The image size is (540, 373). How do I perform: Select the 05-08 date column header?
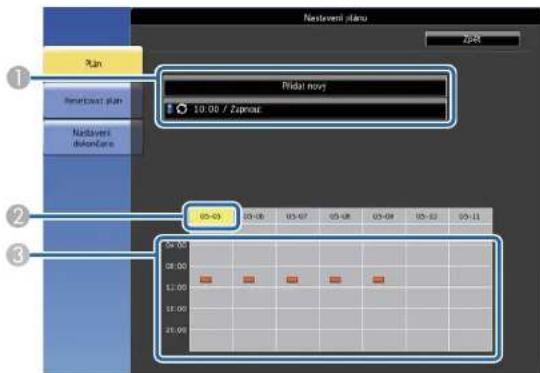pyautogui.click(x=340, y=217)
